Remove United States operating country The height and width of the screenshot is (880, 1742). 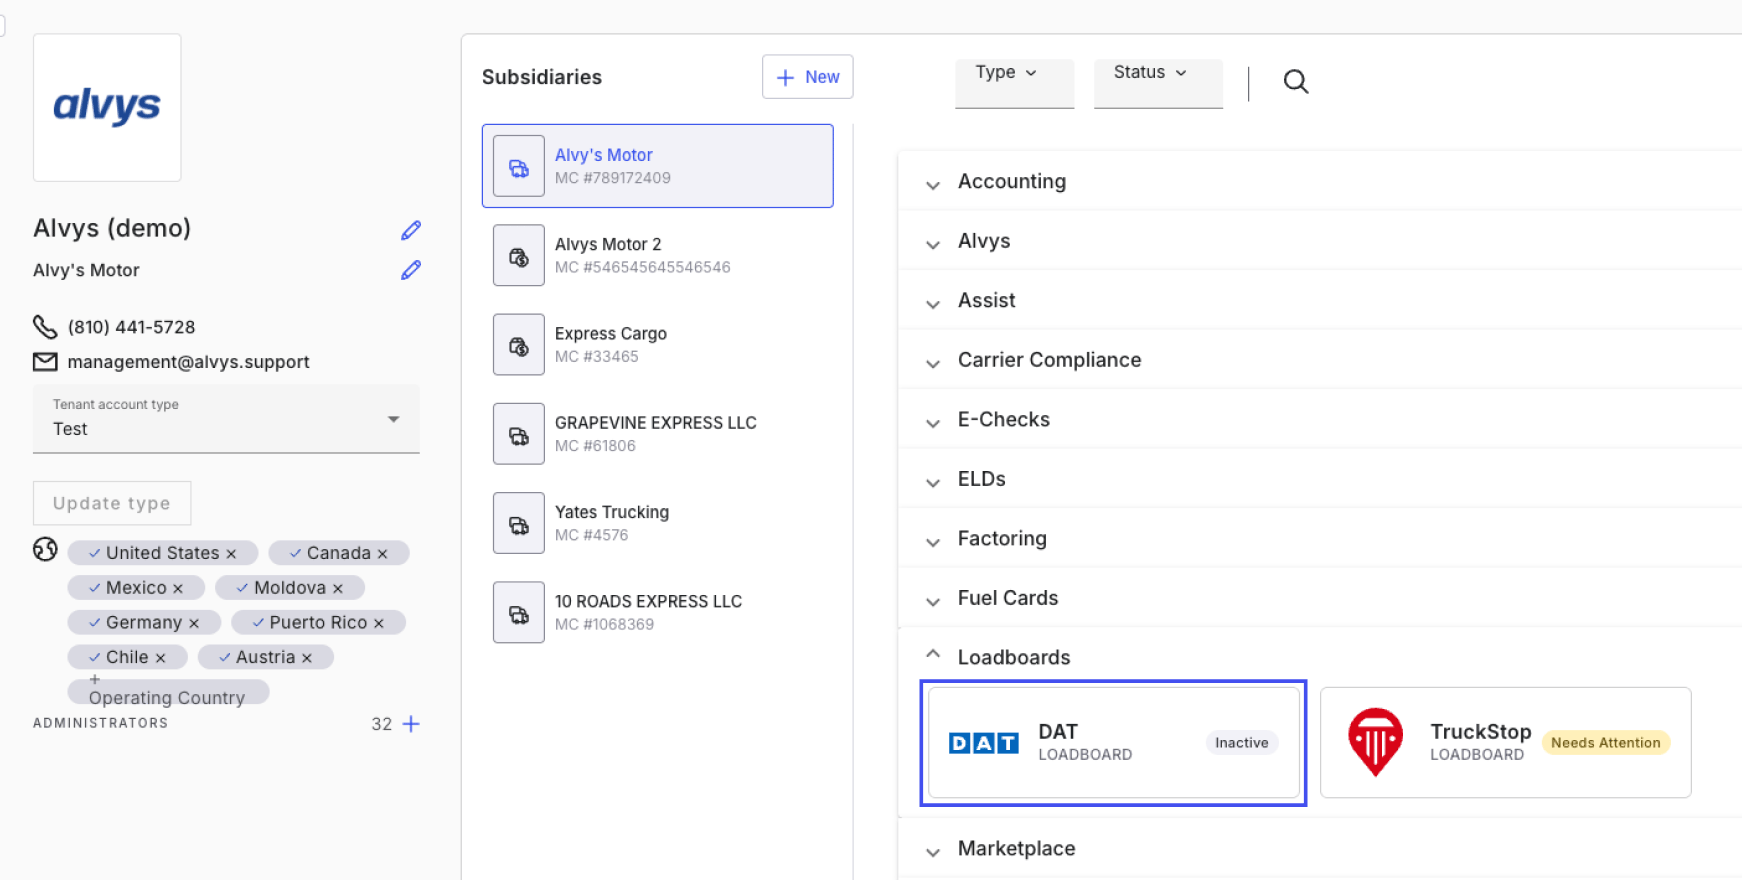pyautogui.click(x=231, y=554)
